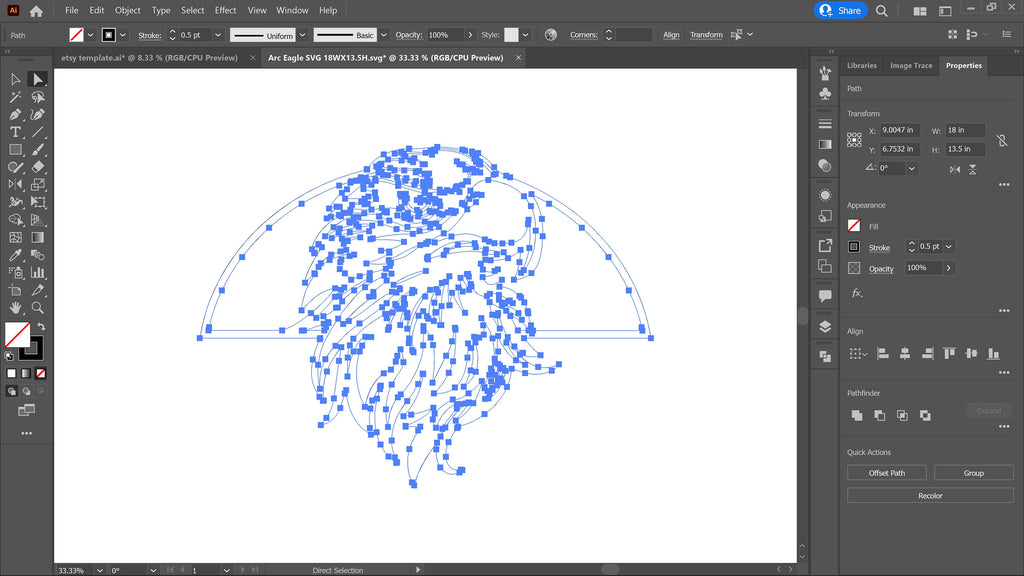Open the Effect menu
This screenshot has height=576, width=1024.
point(225,10)
